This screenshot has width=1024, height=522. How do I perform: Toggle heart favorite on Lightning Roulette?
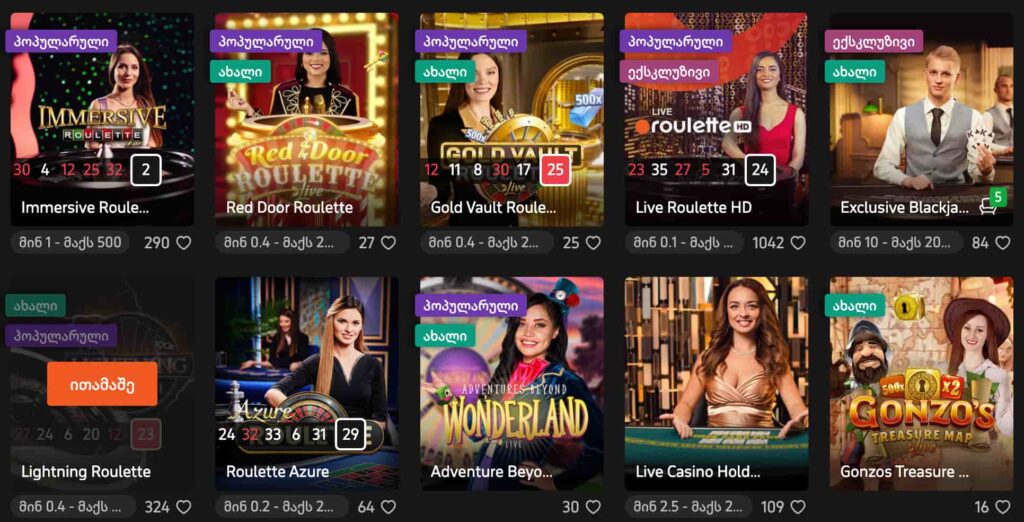point(184,507)
